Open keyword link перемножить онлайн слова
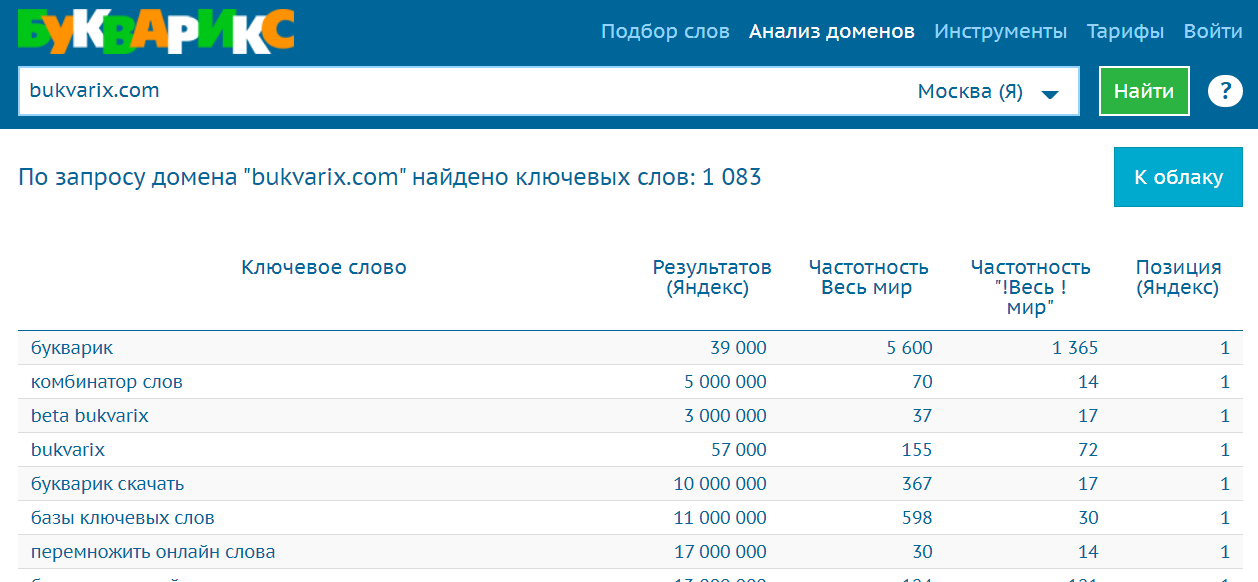The height and width of the screenshot is (582, 1258). [x=153, y=552]
